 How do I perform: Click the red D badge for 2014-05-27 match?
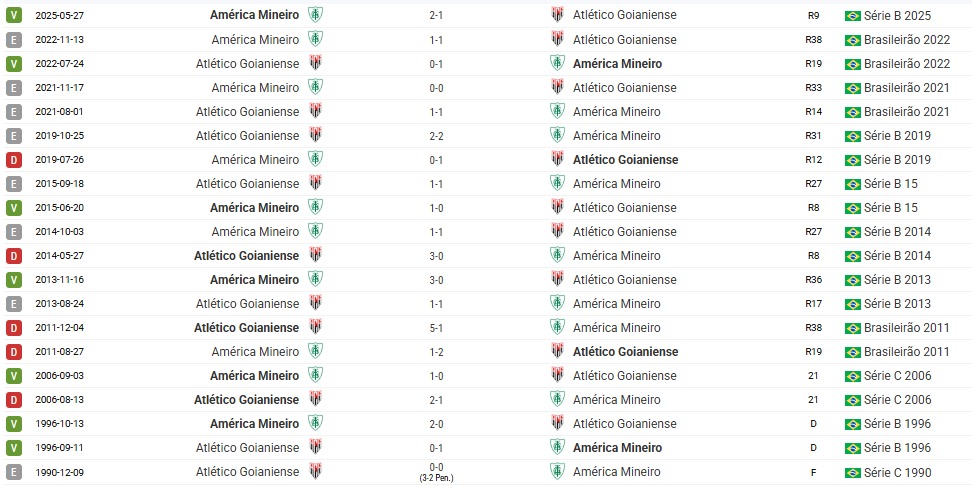tap(14, 256)
